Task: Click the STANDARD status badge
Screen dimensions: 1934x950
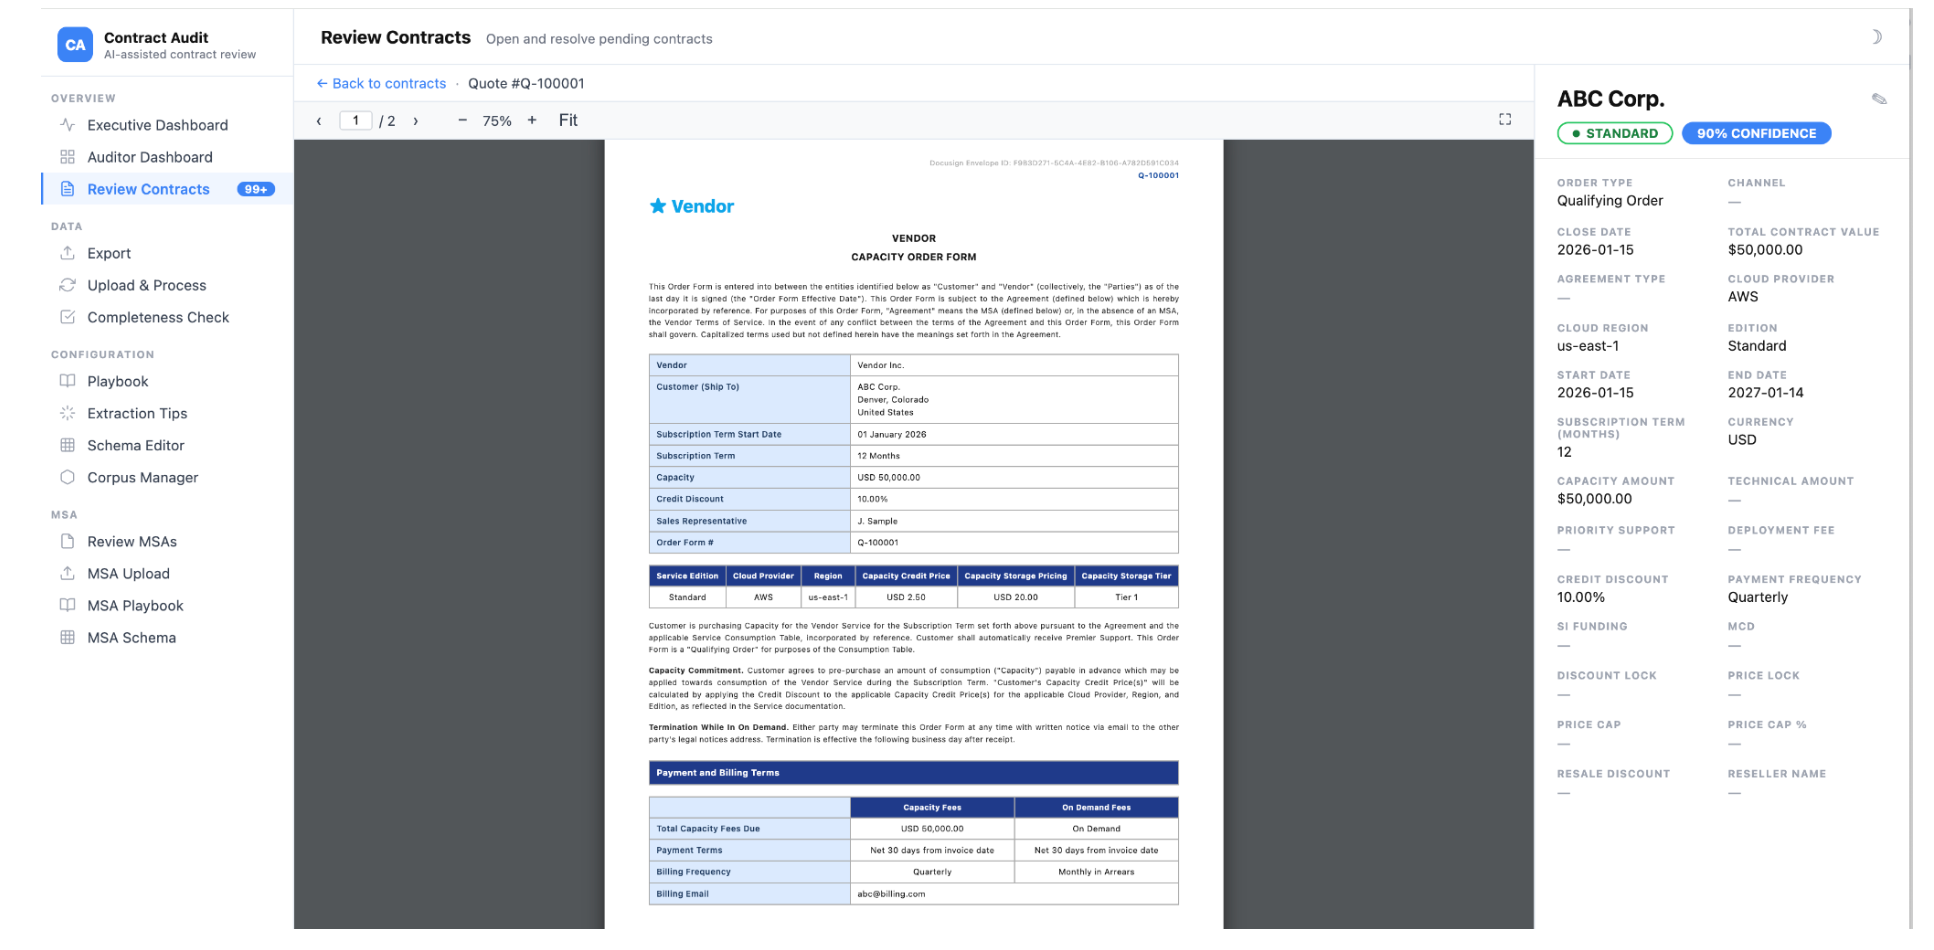Action: coord(1615,133)
